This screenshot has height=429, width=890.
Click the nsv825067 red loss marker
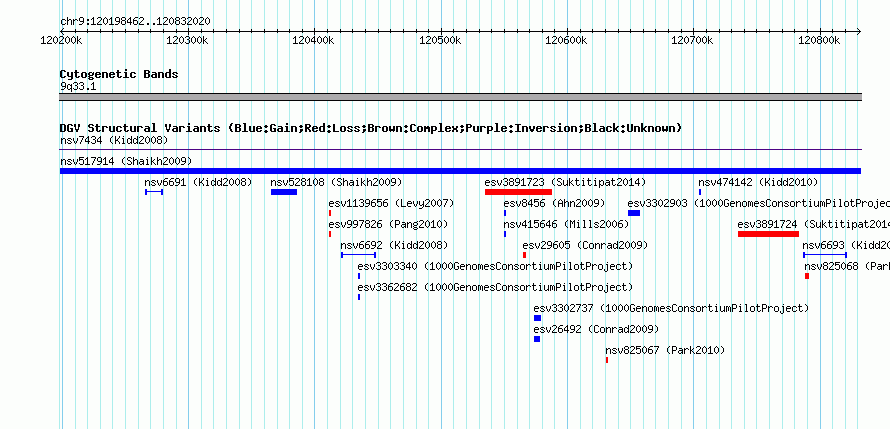point(607,360)
